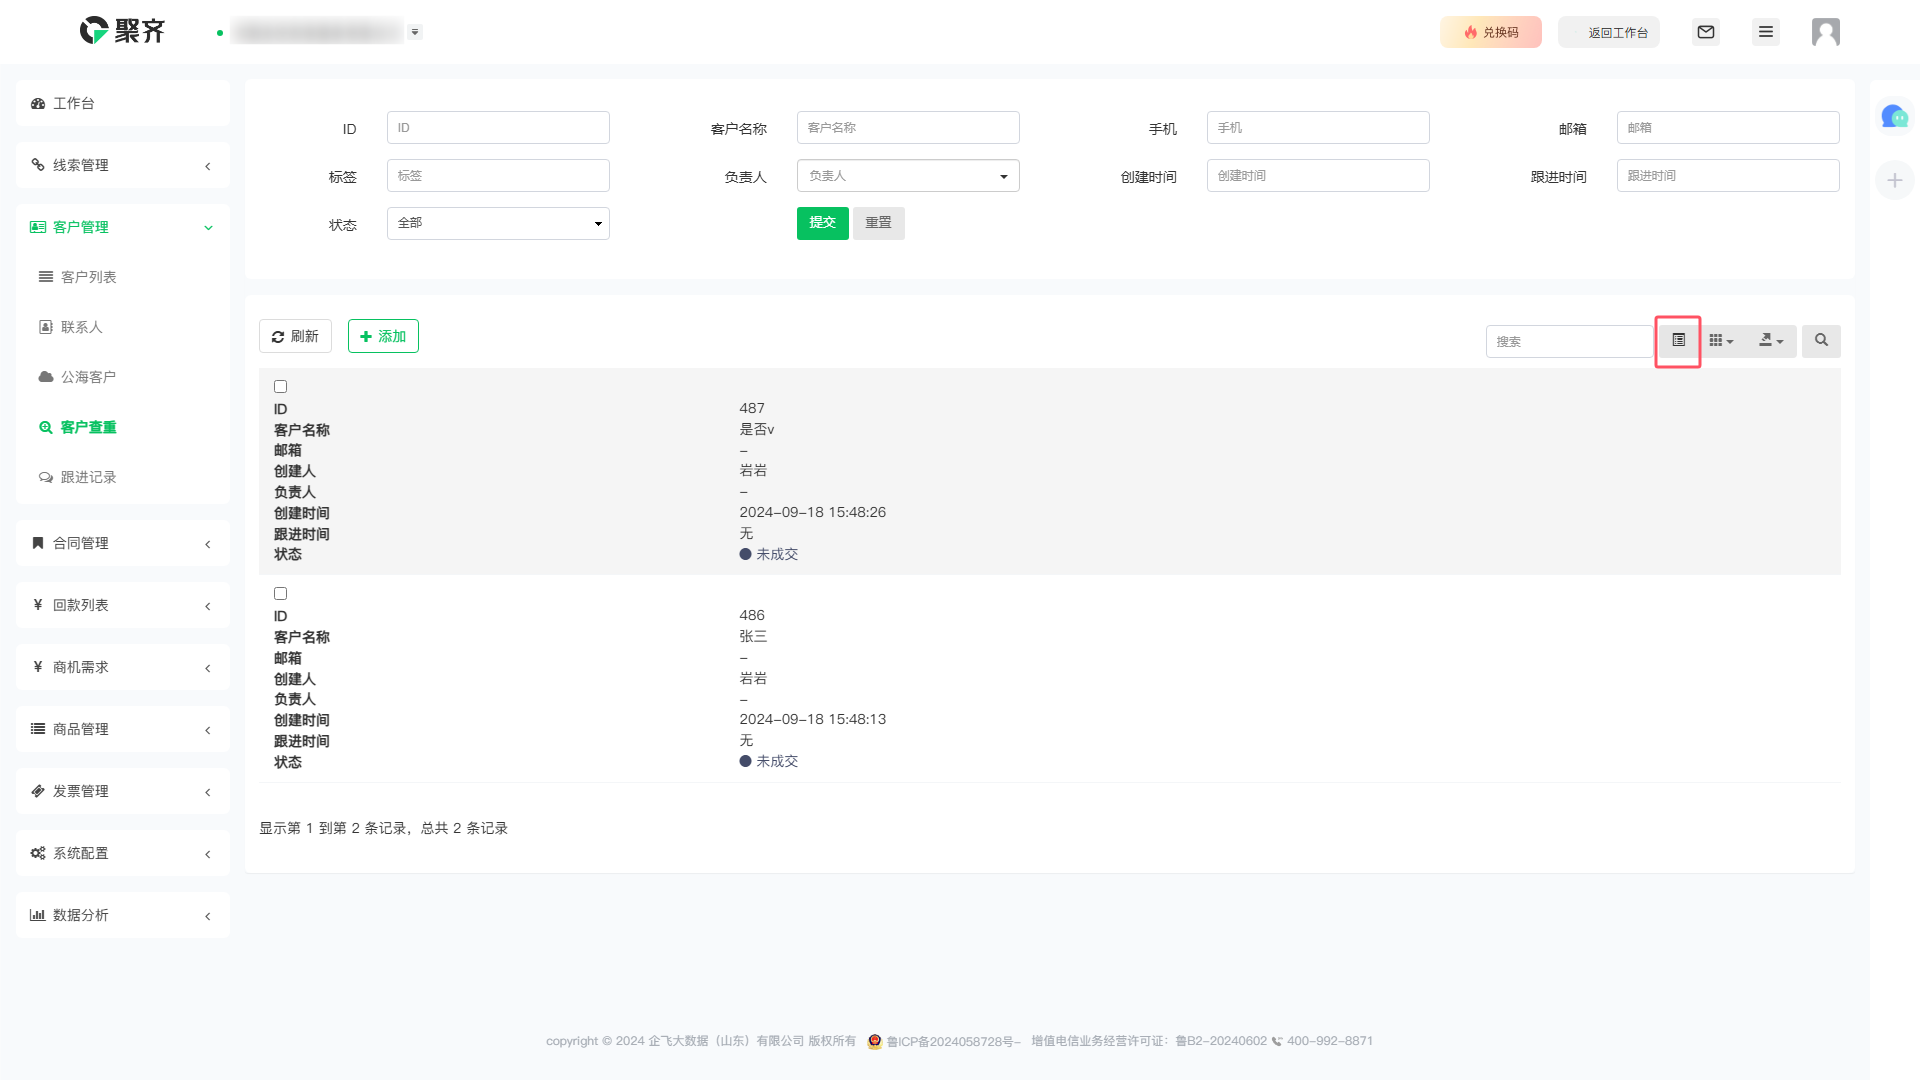Click the 联系人 contact icon

(46, 327)
